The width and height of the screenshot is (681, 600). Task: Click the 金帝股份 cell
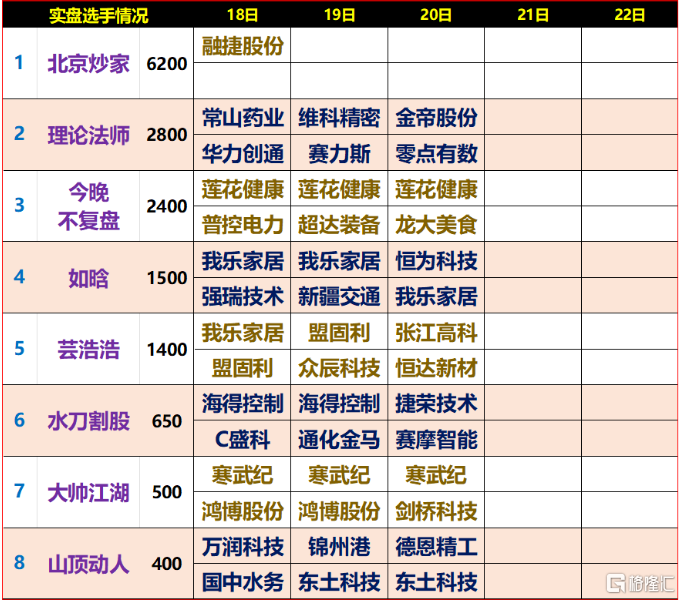[x=436, y=117]
